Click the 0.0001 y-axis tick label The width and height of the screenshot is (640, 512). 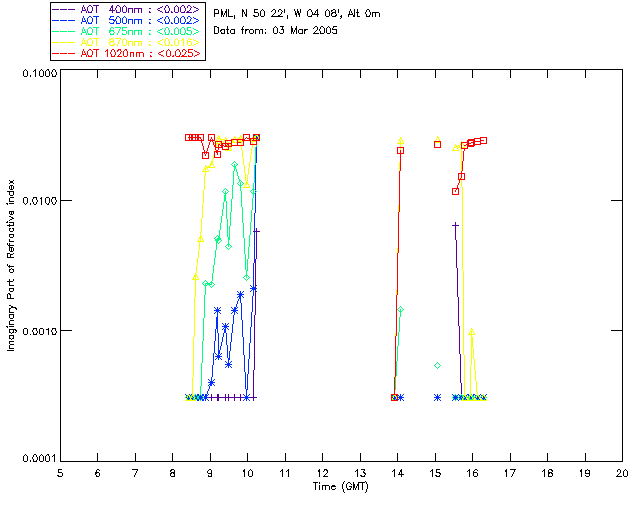(39, 459)
